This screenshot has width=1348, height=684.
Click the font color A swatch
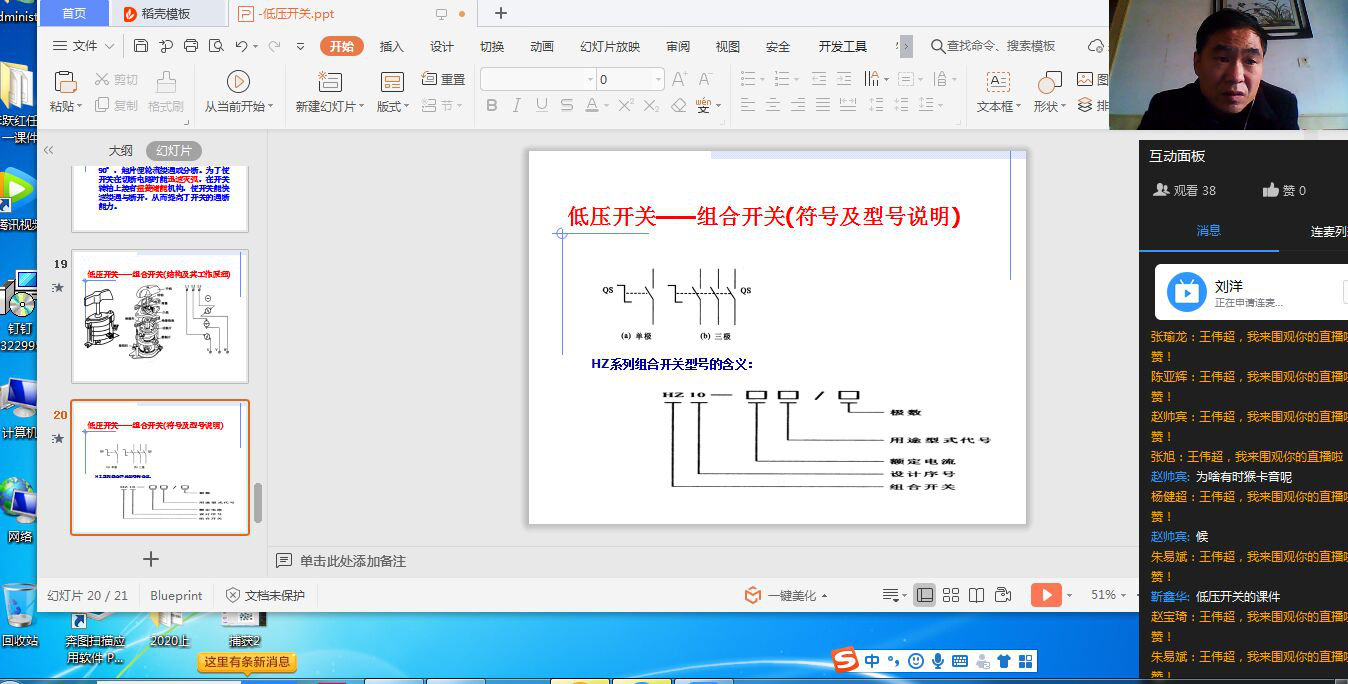(x=592, y=105)
